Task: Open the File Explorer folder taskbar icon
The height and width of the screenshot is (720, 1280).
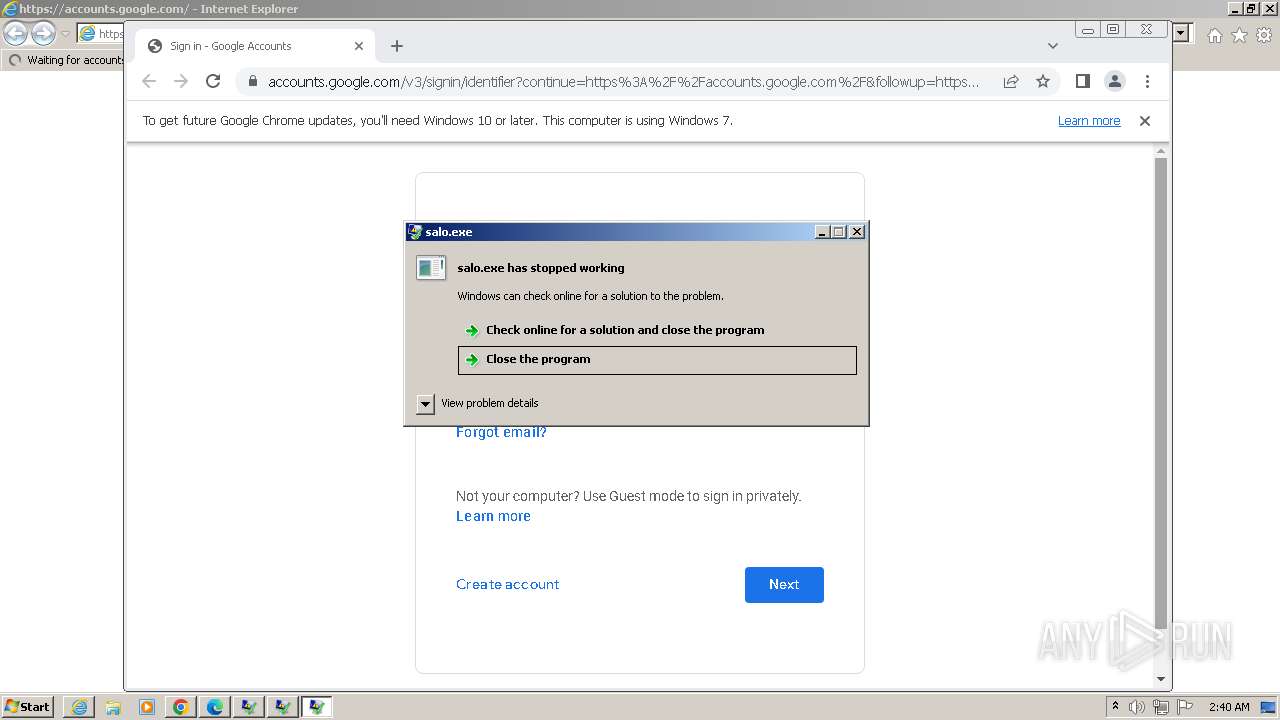Action: [x=113, y=707]
